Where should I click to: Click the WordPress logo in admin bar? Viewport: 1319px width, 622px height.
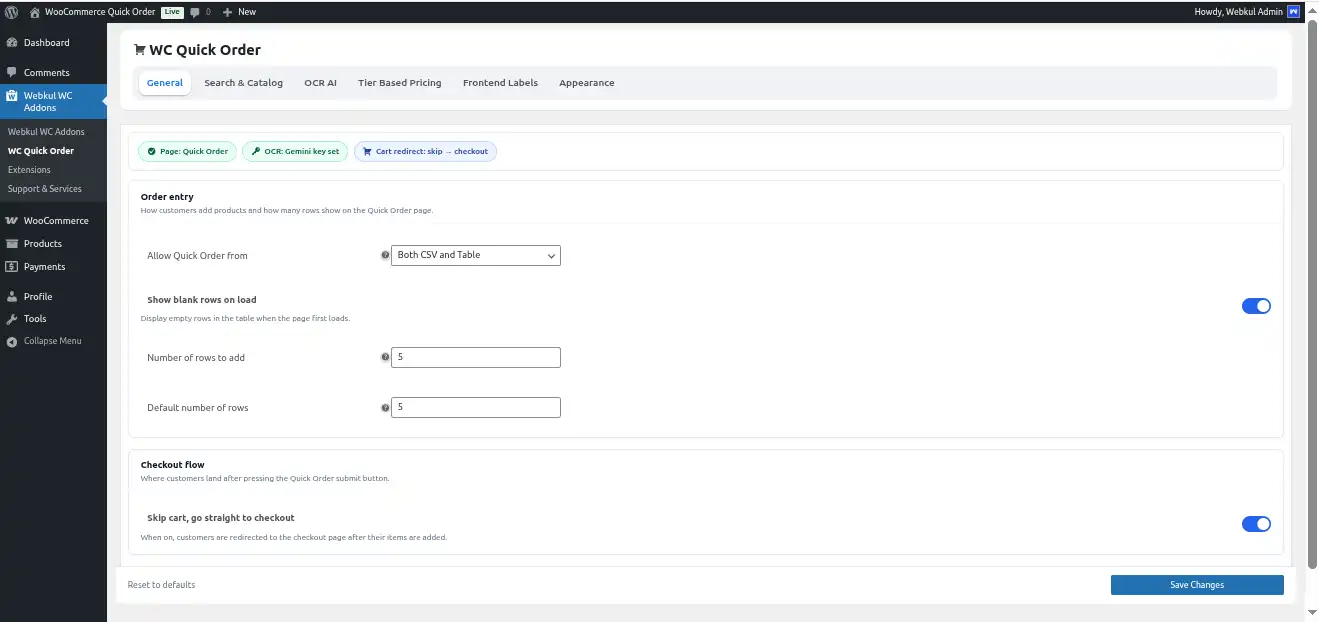point(11,11)
